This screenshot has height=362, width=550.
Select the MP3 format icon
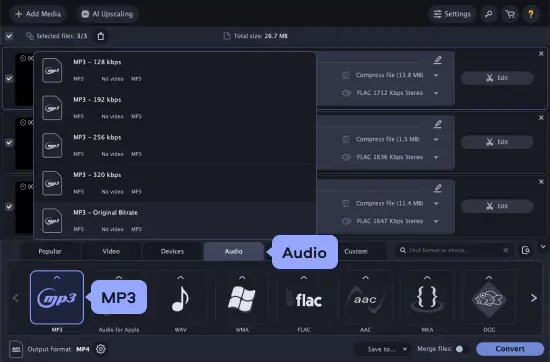click(x=57, y=297)
